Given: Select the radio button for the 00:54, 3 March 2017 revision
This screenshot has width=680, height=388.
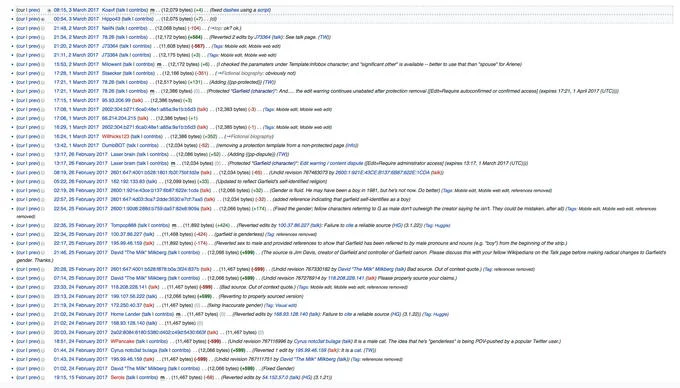Looking at the screenshot, I should [43, 20].
